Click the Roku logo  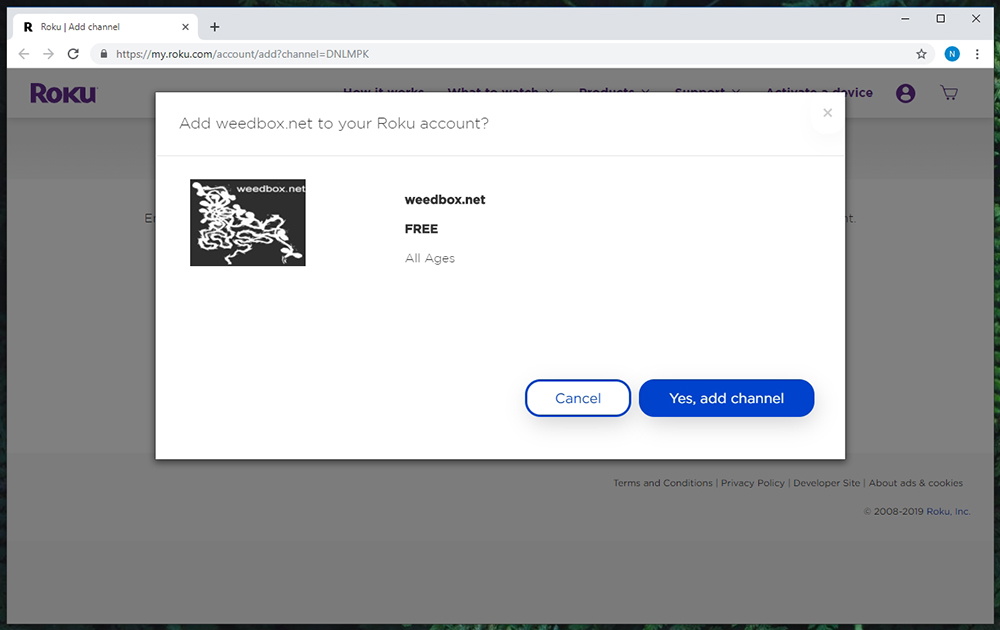[x=63, y=94]
